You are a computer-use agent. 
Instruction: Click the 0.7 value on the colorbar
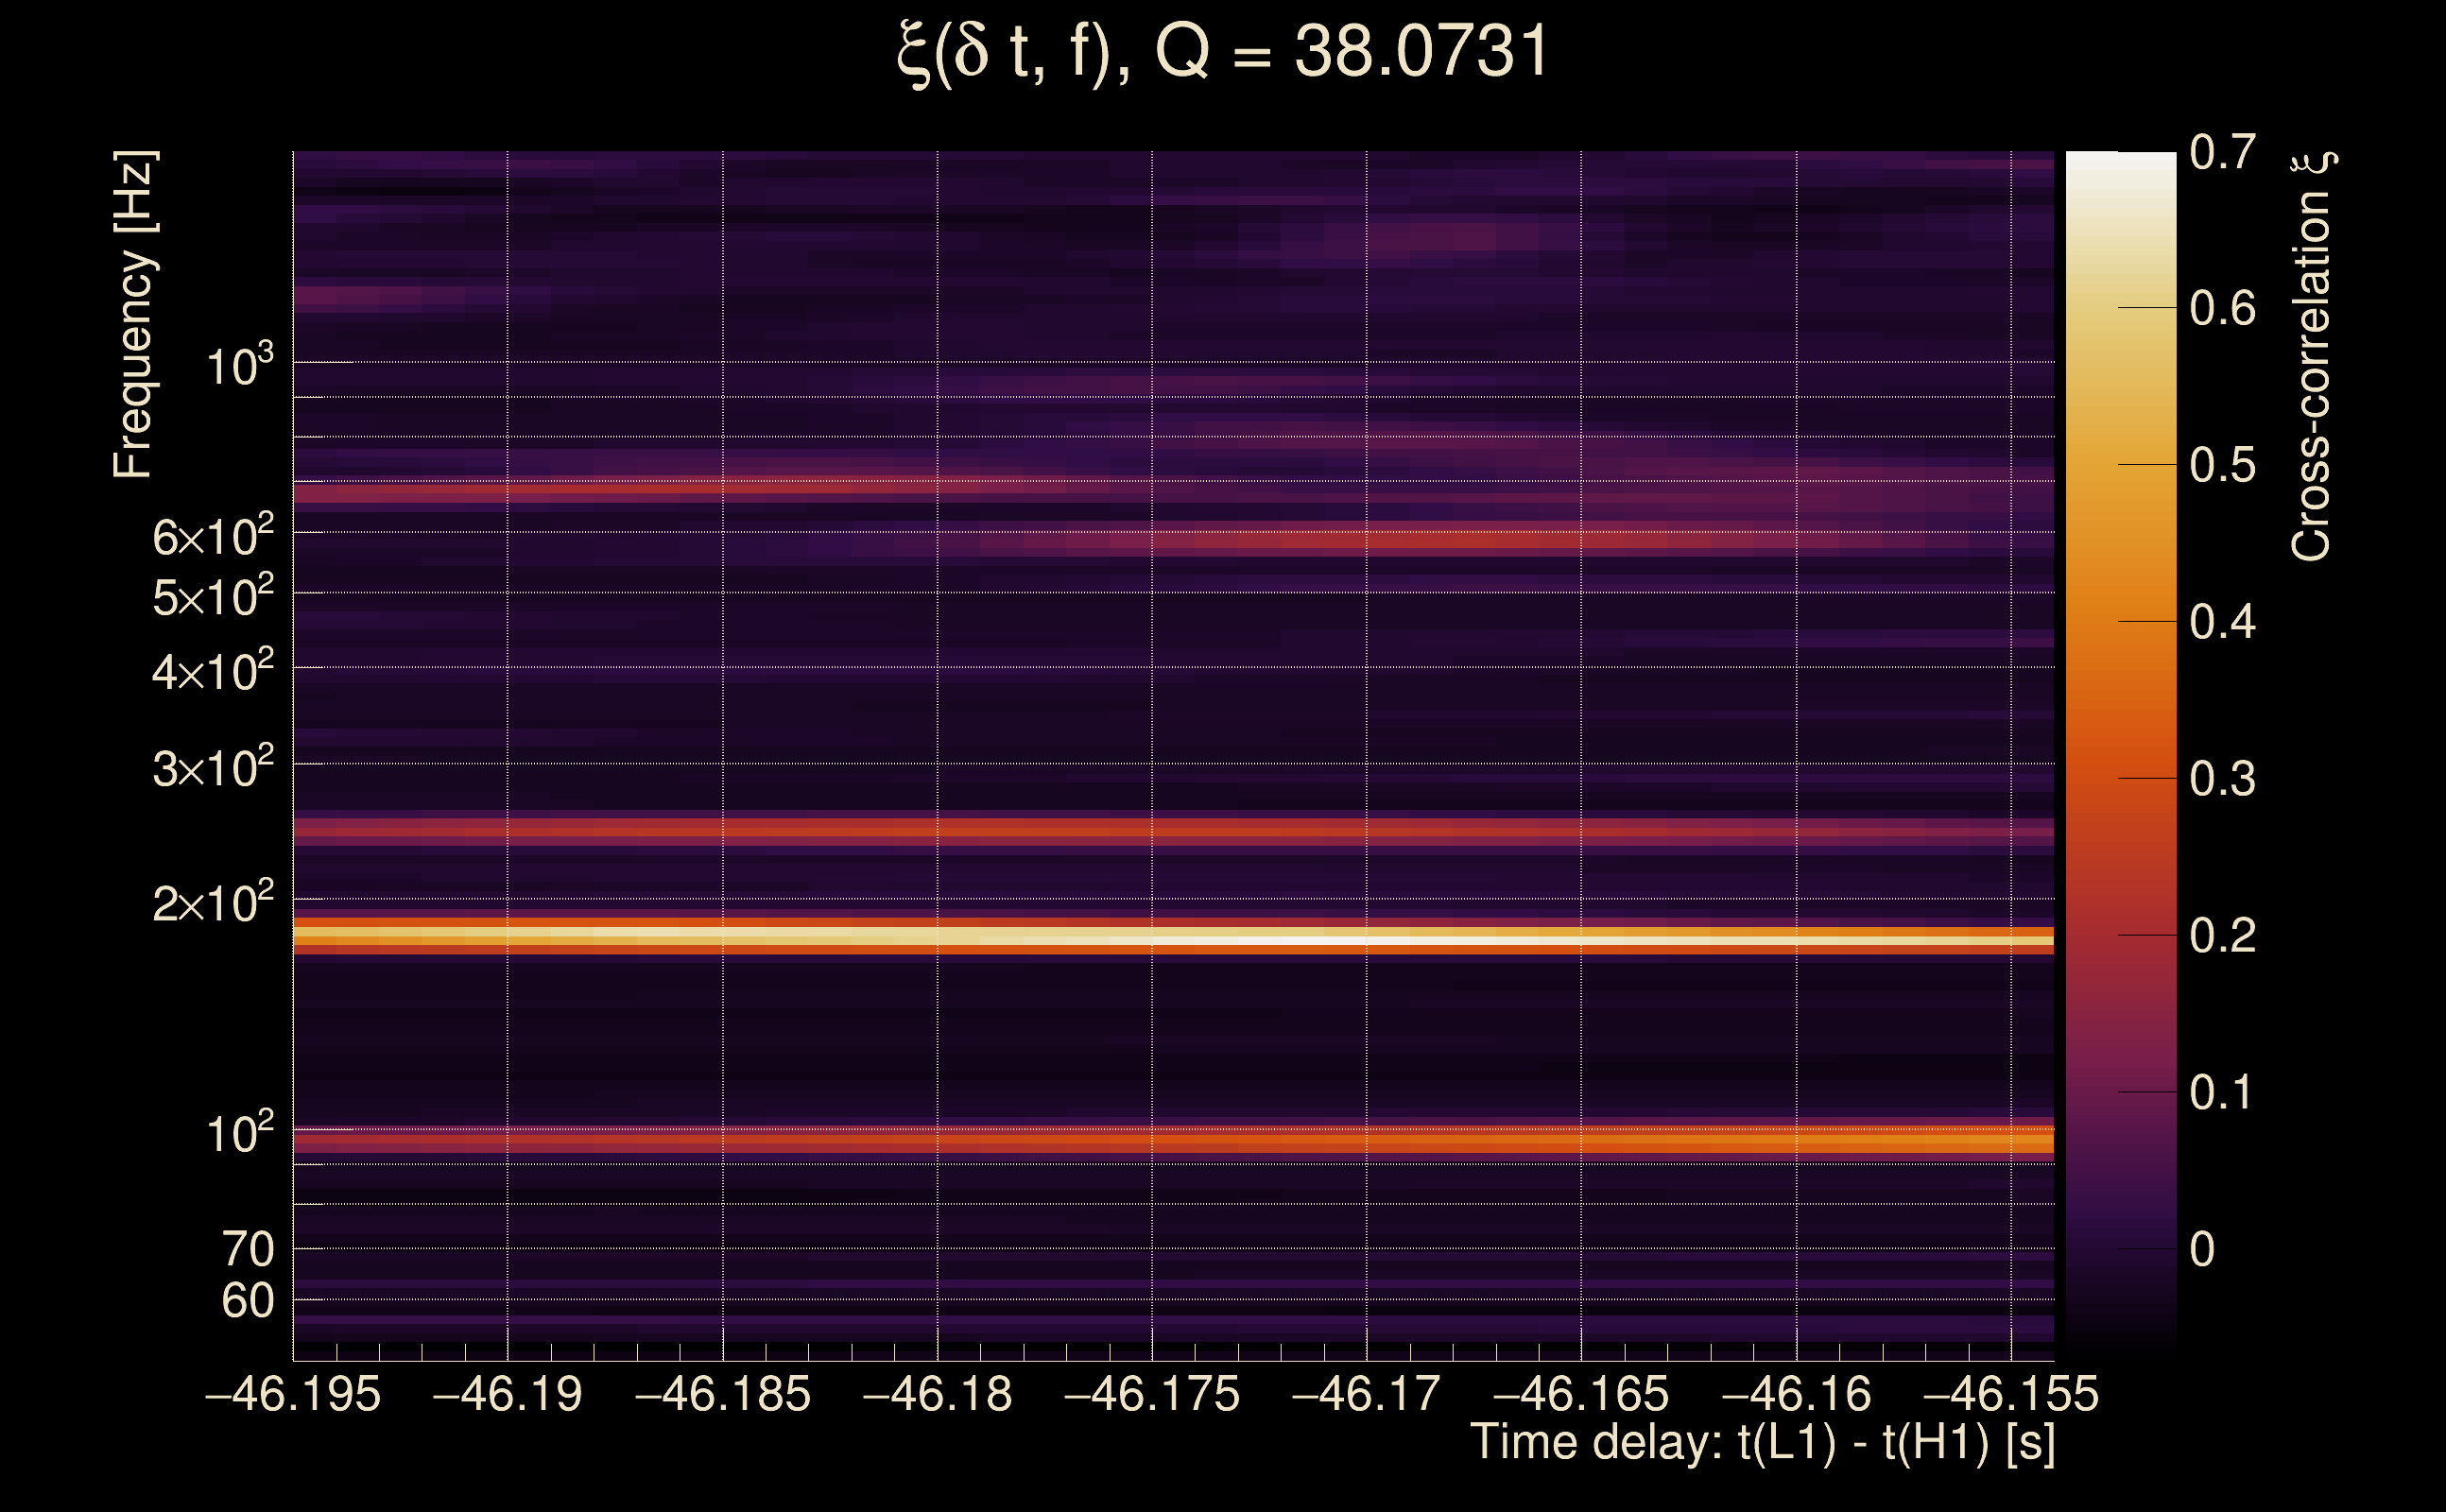(2222, 153)
